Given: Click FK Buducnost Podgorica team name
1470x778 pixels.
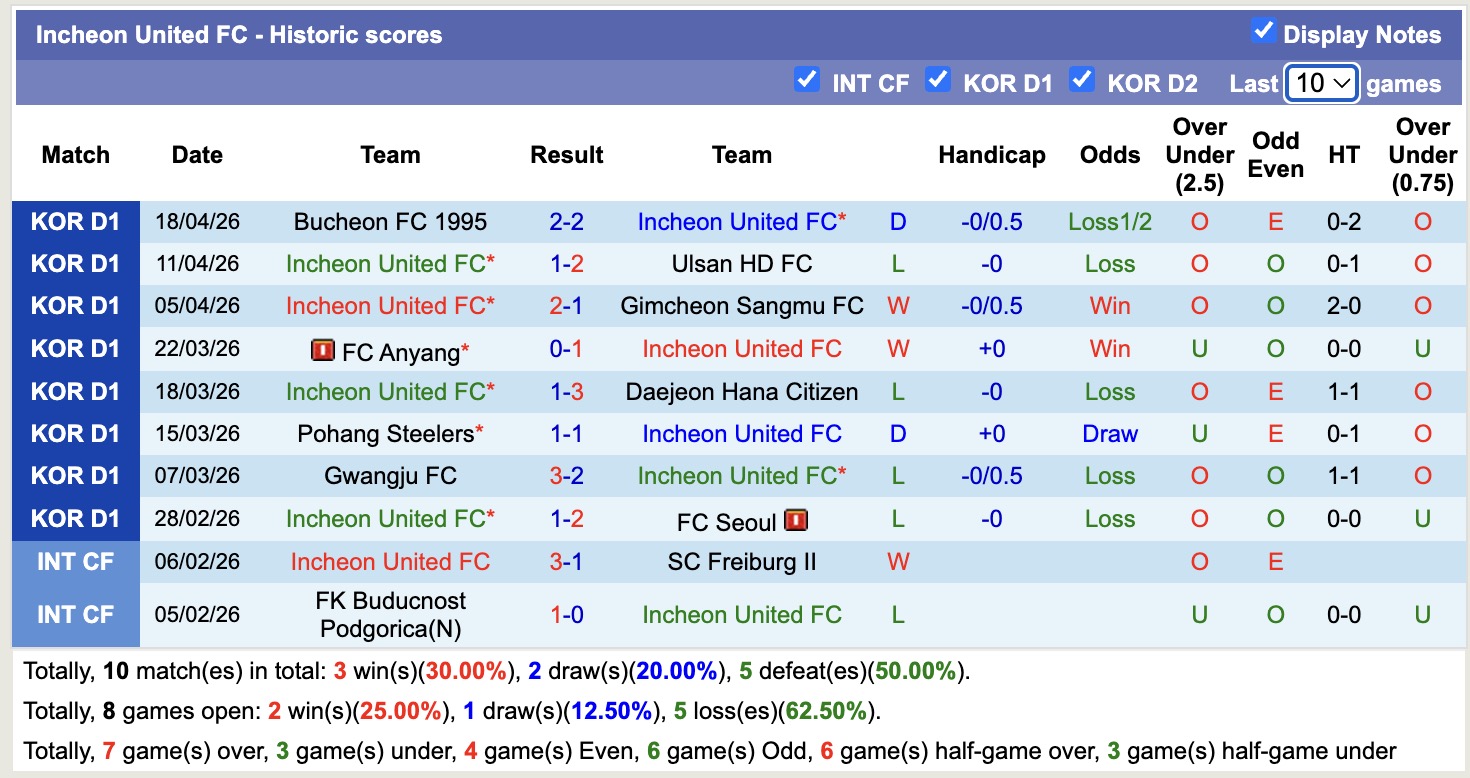Looking at the screenshot, I should click(x=390, y=613).
